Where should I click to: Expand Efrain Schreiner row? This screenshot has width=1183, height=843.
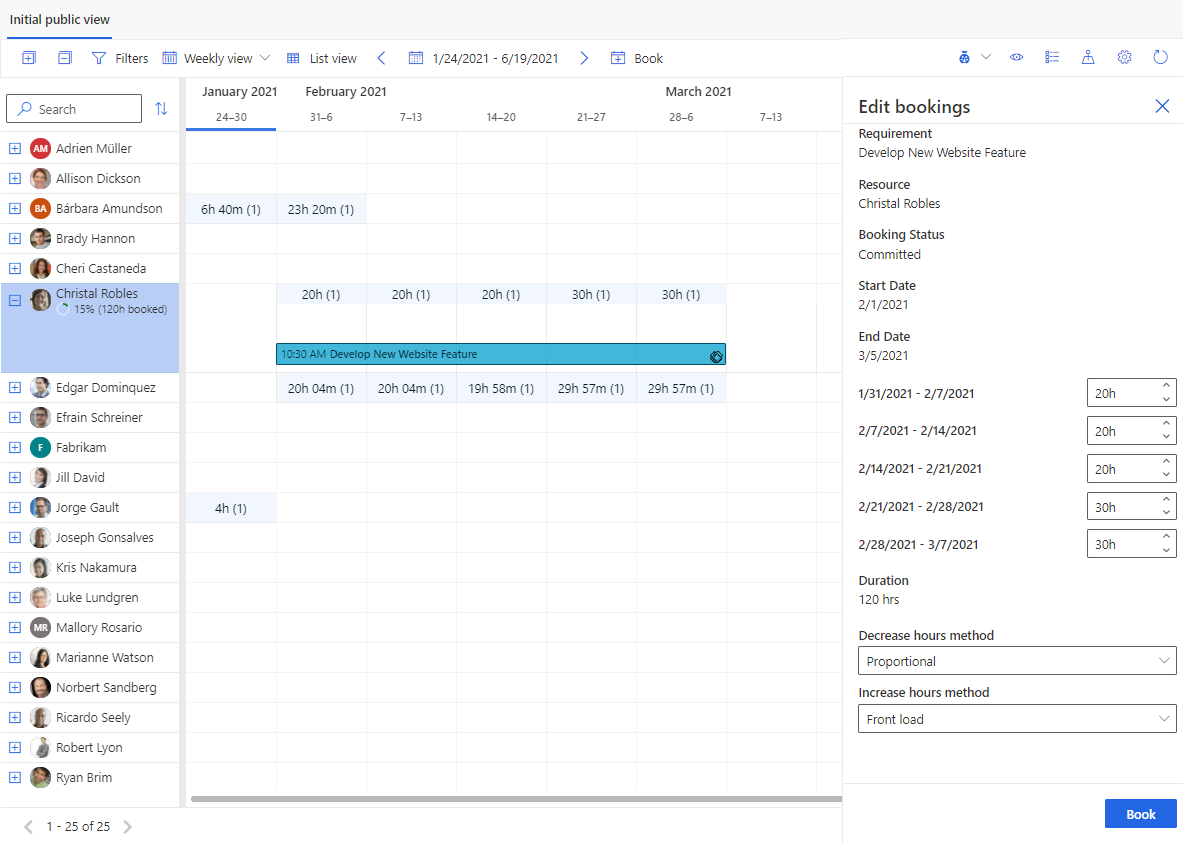tap(14, 417)
